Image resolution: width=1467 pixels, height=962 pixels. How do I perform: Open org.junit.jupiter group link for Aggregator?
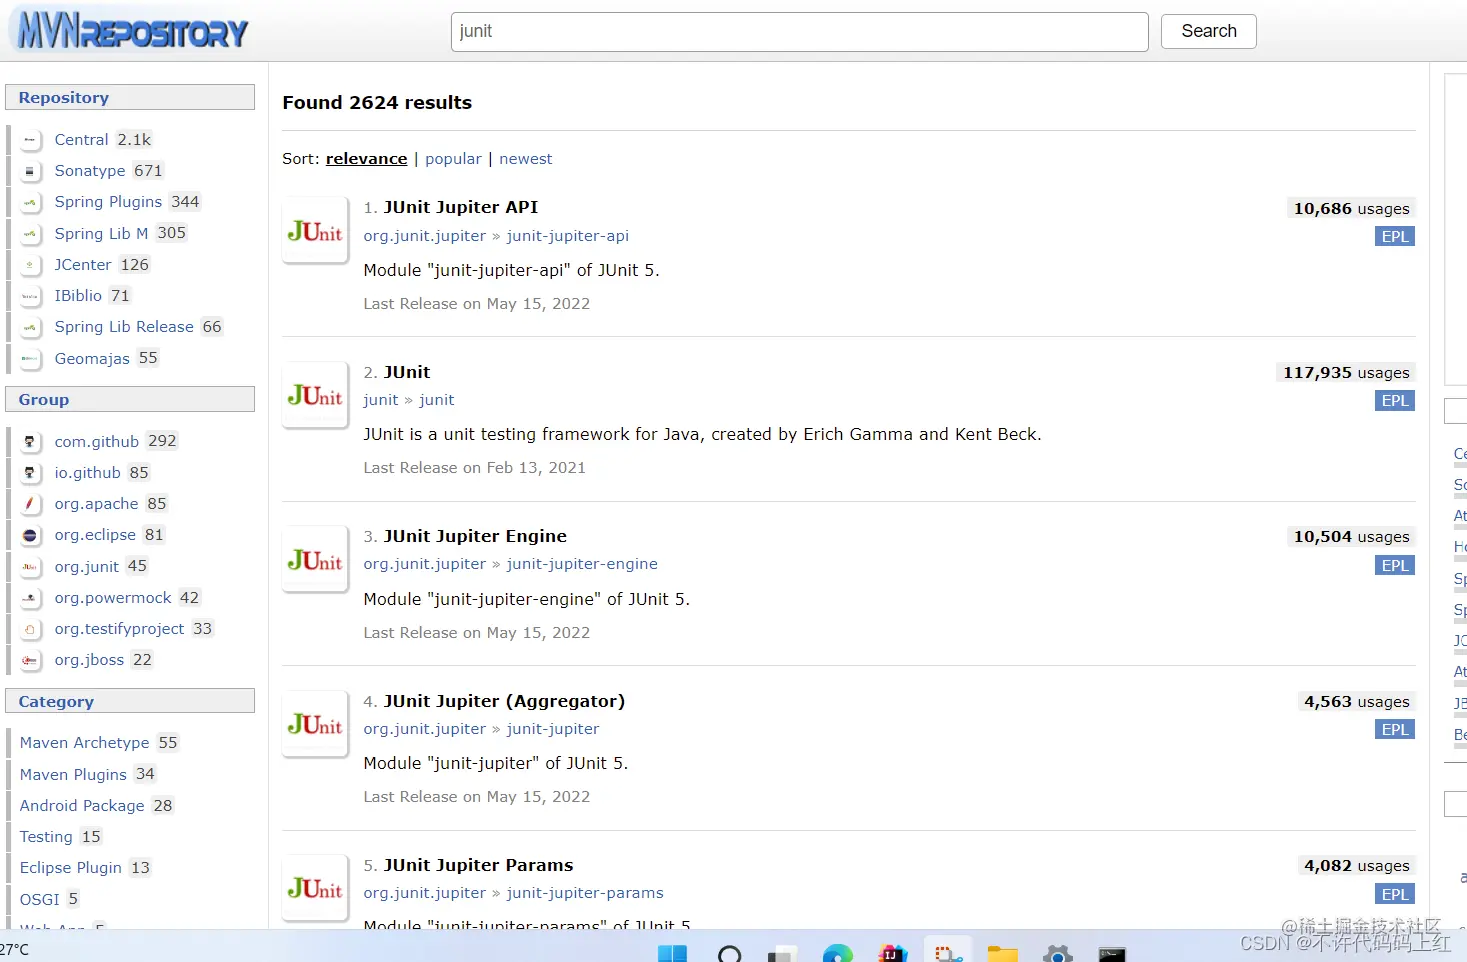click(425, 729)
